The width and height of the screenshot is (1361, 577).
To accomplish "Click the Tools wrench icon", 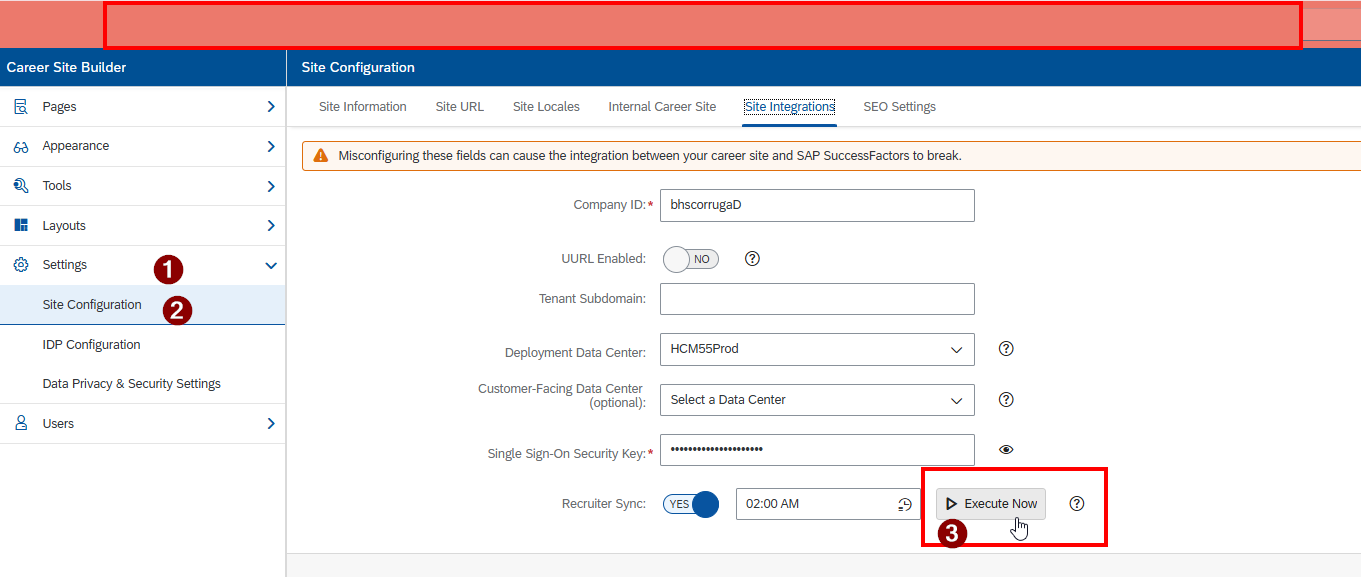I will pyautogui.click(x=20, y=186).
